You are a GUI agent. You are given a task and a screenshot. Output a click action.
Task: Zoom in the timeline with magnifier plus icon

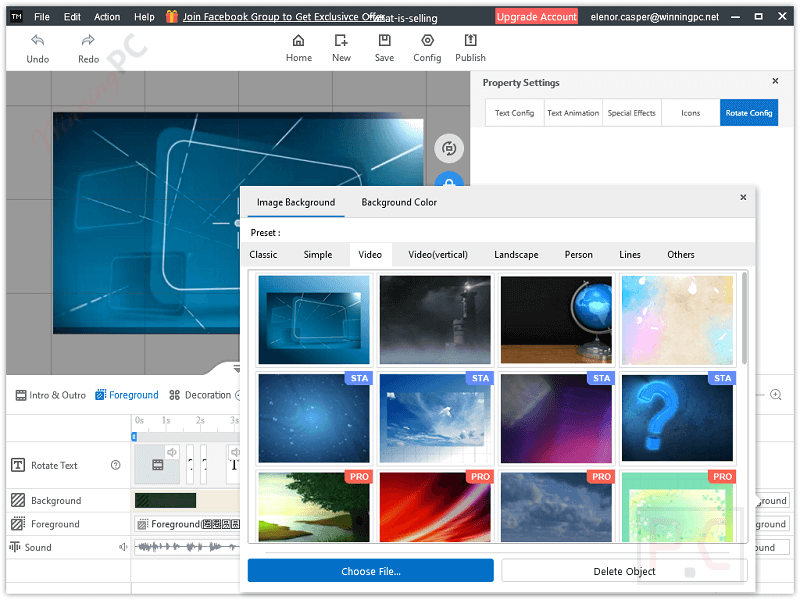[776, 395]
